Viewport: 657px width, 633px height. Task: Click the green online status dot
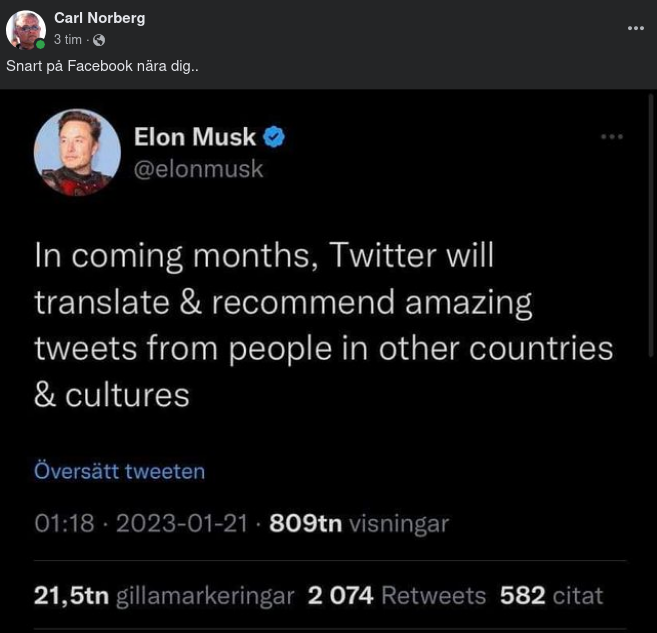(x=41, y=45)
